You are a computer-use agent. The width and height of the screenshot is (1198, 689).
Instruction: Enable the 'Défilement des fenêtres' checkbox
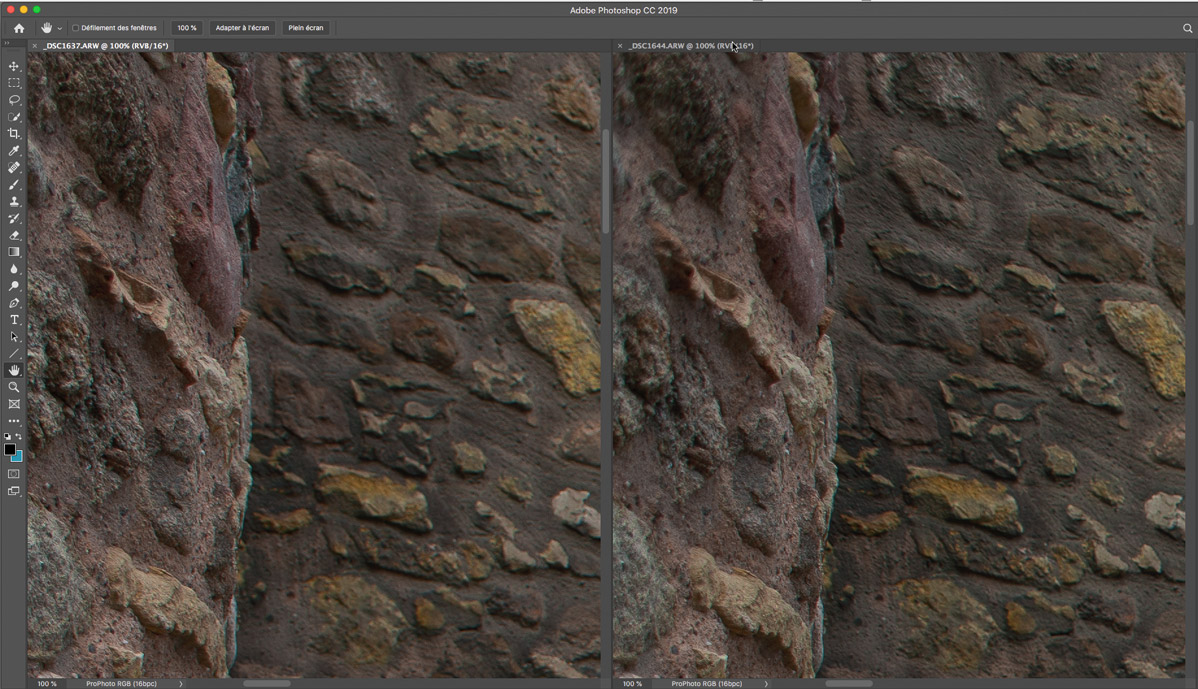[76, 28]
